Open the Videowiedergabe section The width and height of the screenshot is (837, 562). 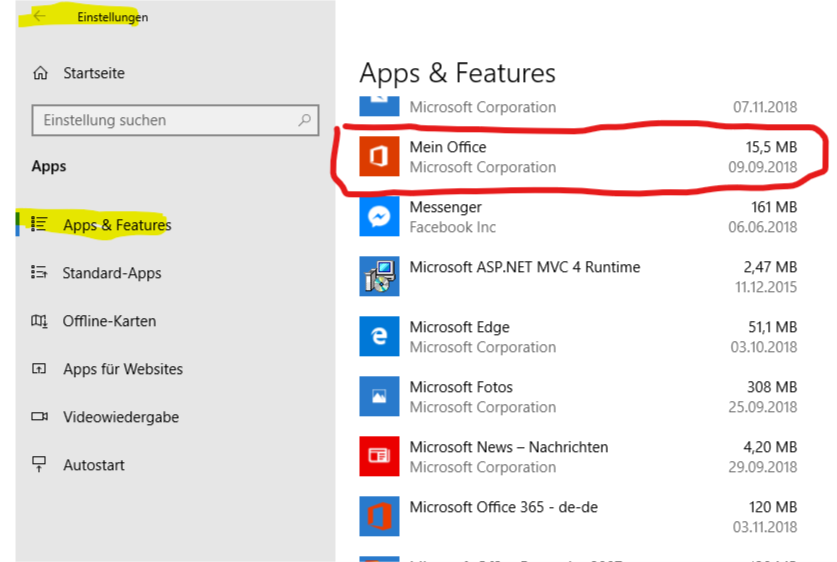pos(121,417)
